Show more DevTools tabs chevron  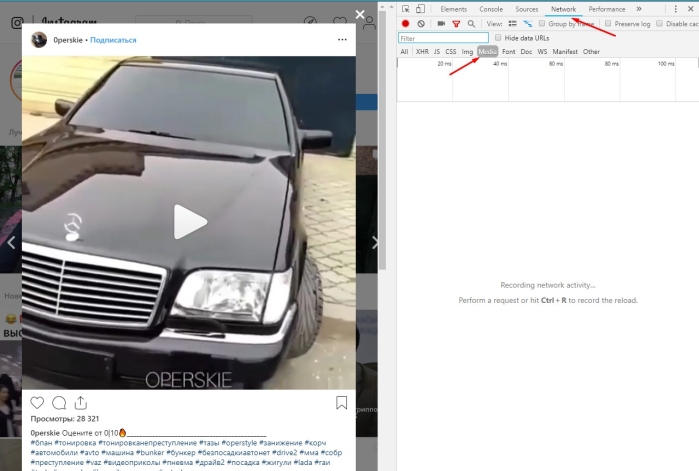point(639,9)
